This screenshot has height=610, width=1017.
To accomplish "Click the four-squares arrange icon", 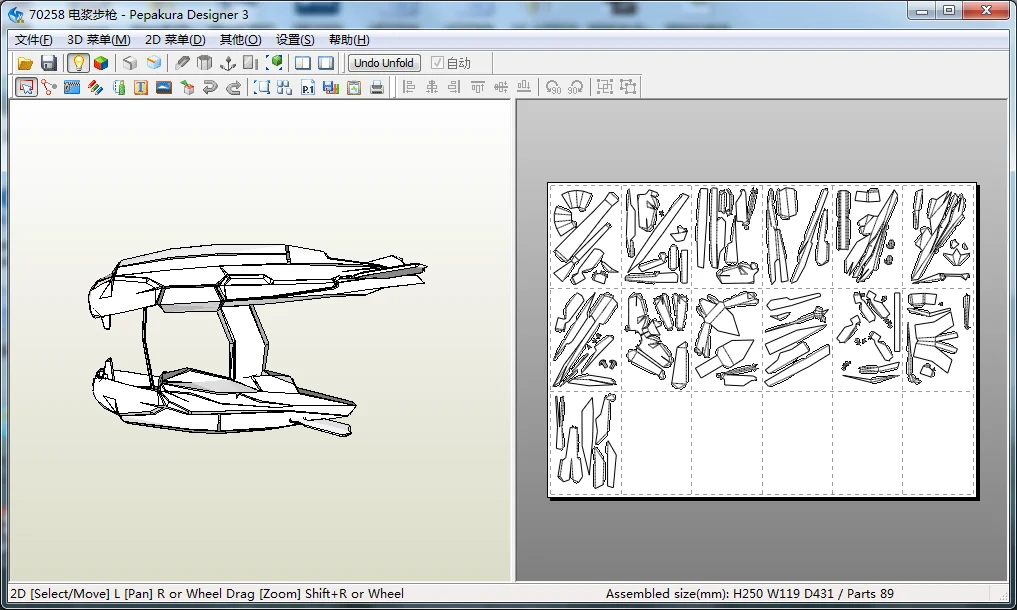I will (285, 87).
